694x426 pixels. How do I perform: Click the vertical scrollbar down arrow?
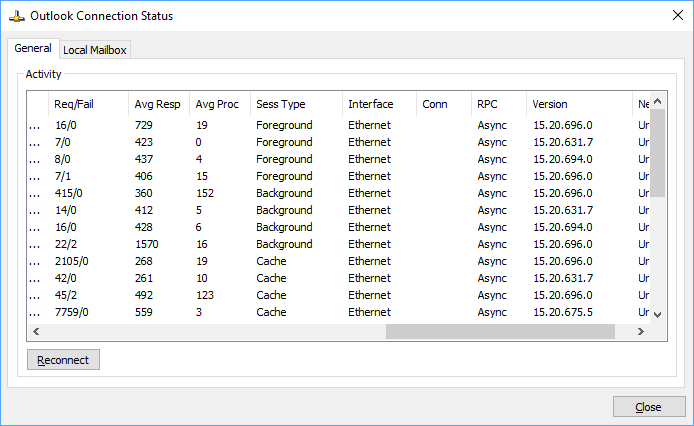pos(657,315)
